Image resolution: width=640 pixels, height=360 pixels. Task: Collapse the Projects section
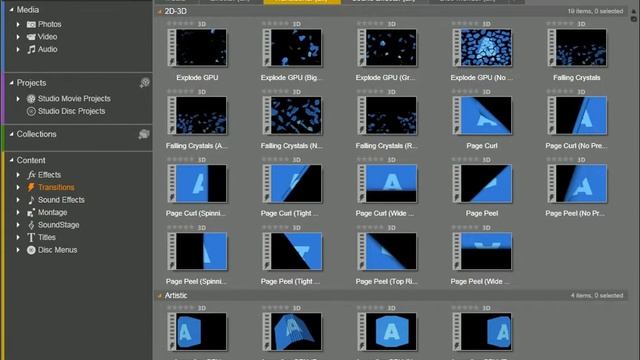click(x=11, y=83)
